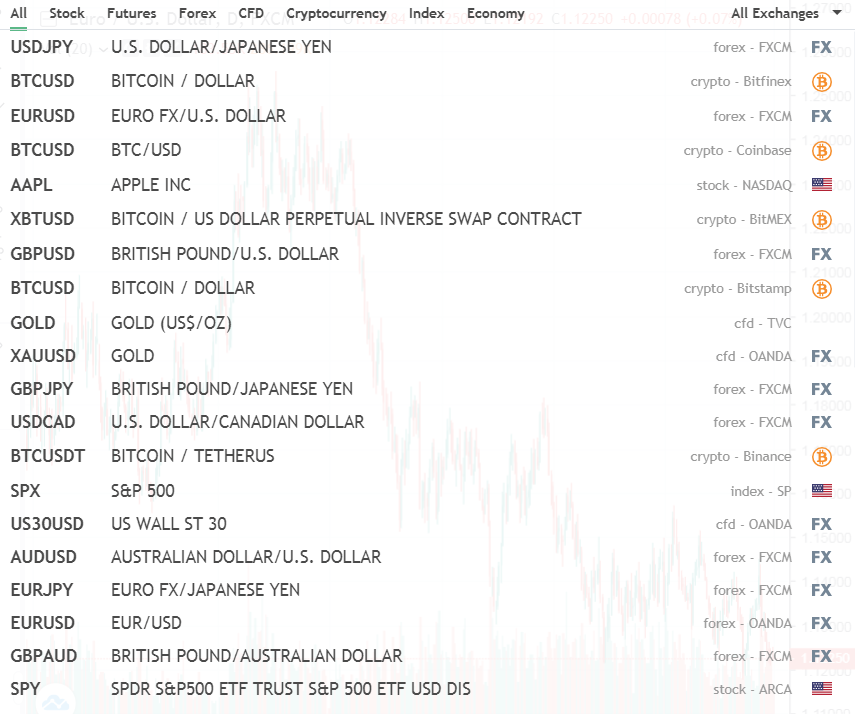Click the Bitcoin icon for Bitstamp BTCUSD
Image resolution: width=855 pixels, height=714 pixels.
click(821, 289)
